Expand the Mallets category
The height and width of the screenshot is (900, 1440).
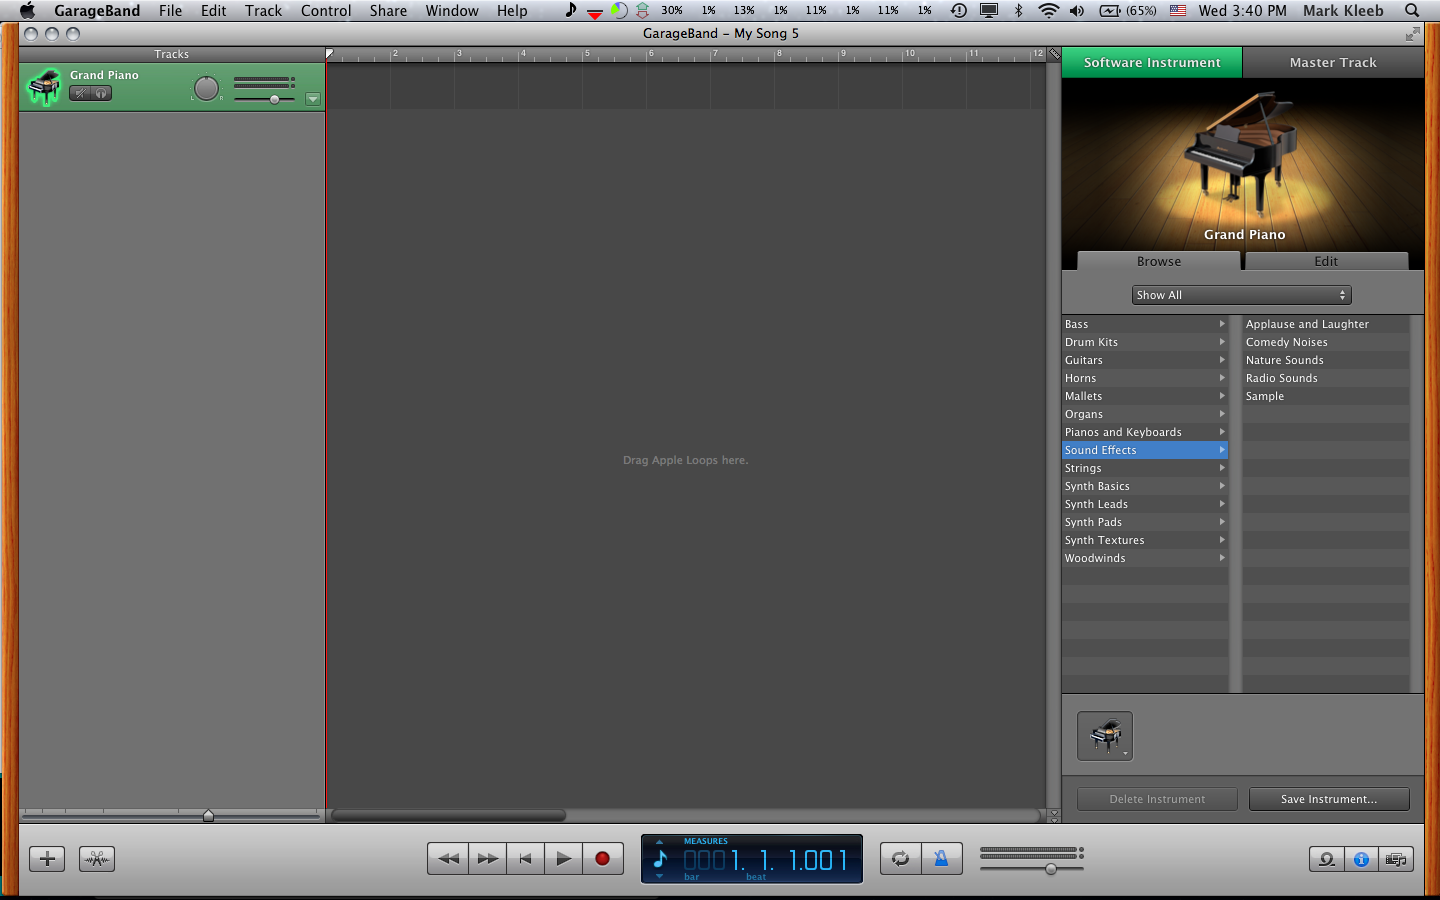coord(1145,396)
